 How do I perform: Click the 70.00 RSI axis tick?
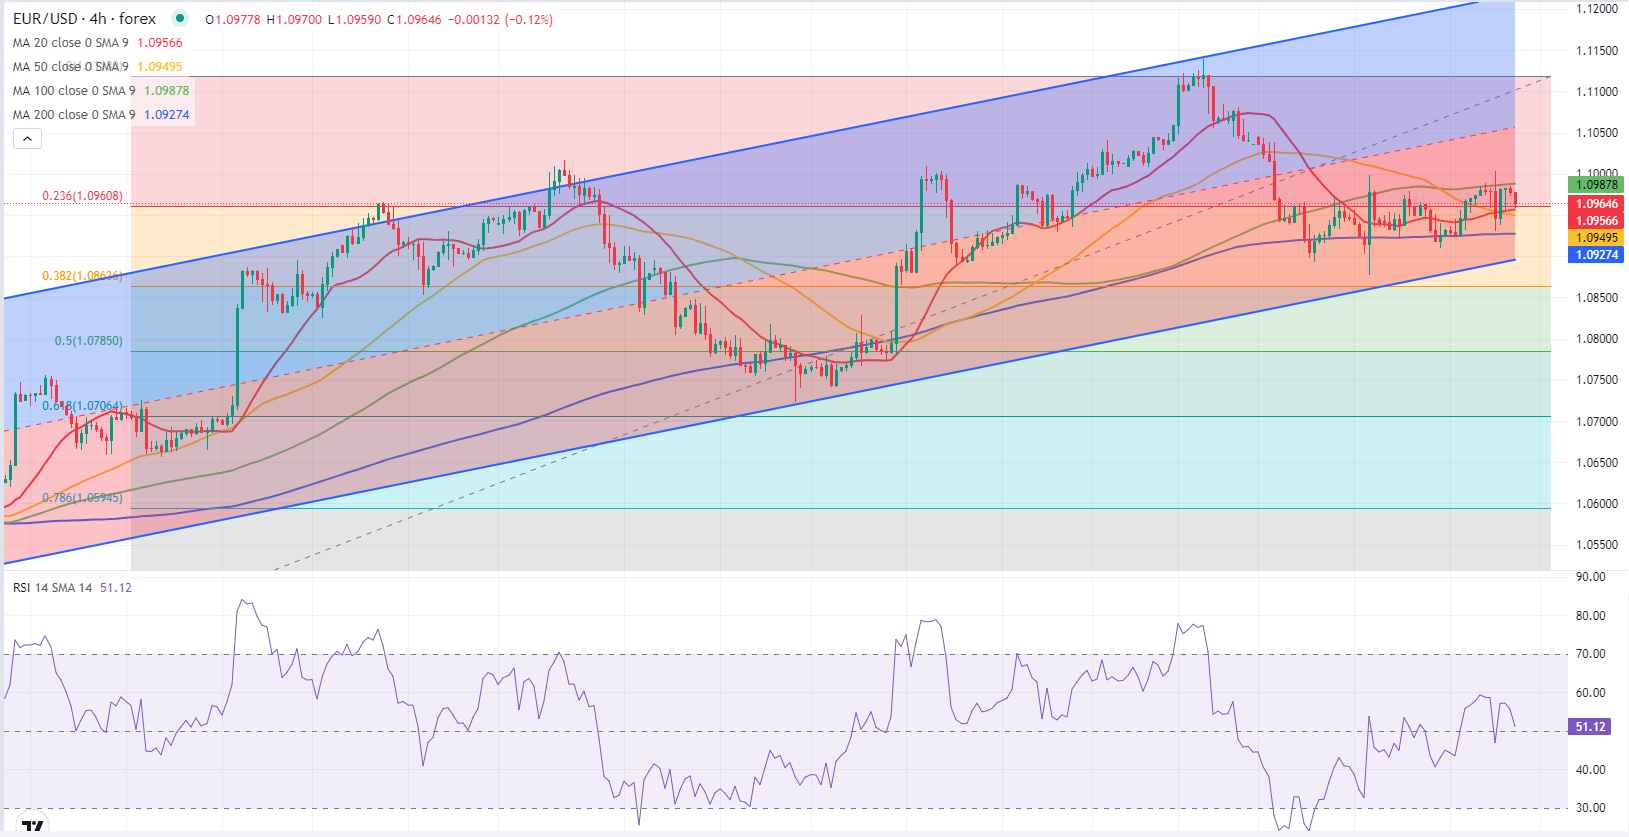click(x=1590, y=654)
